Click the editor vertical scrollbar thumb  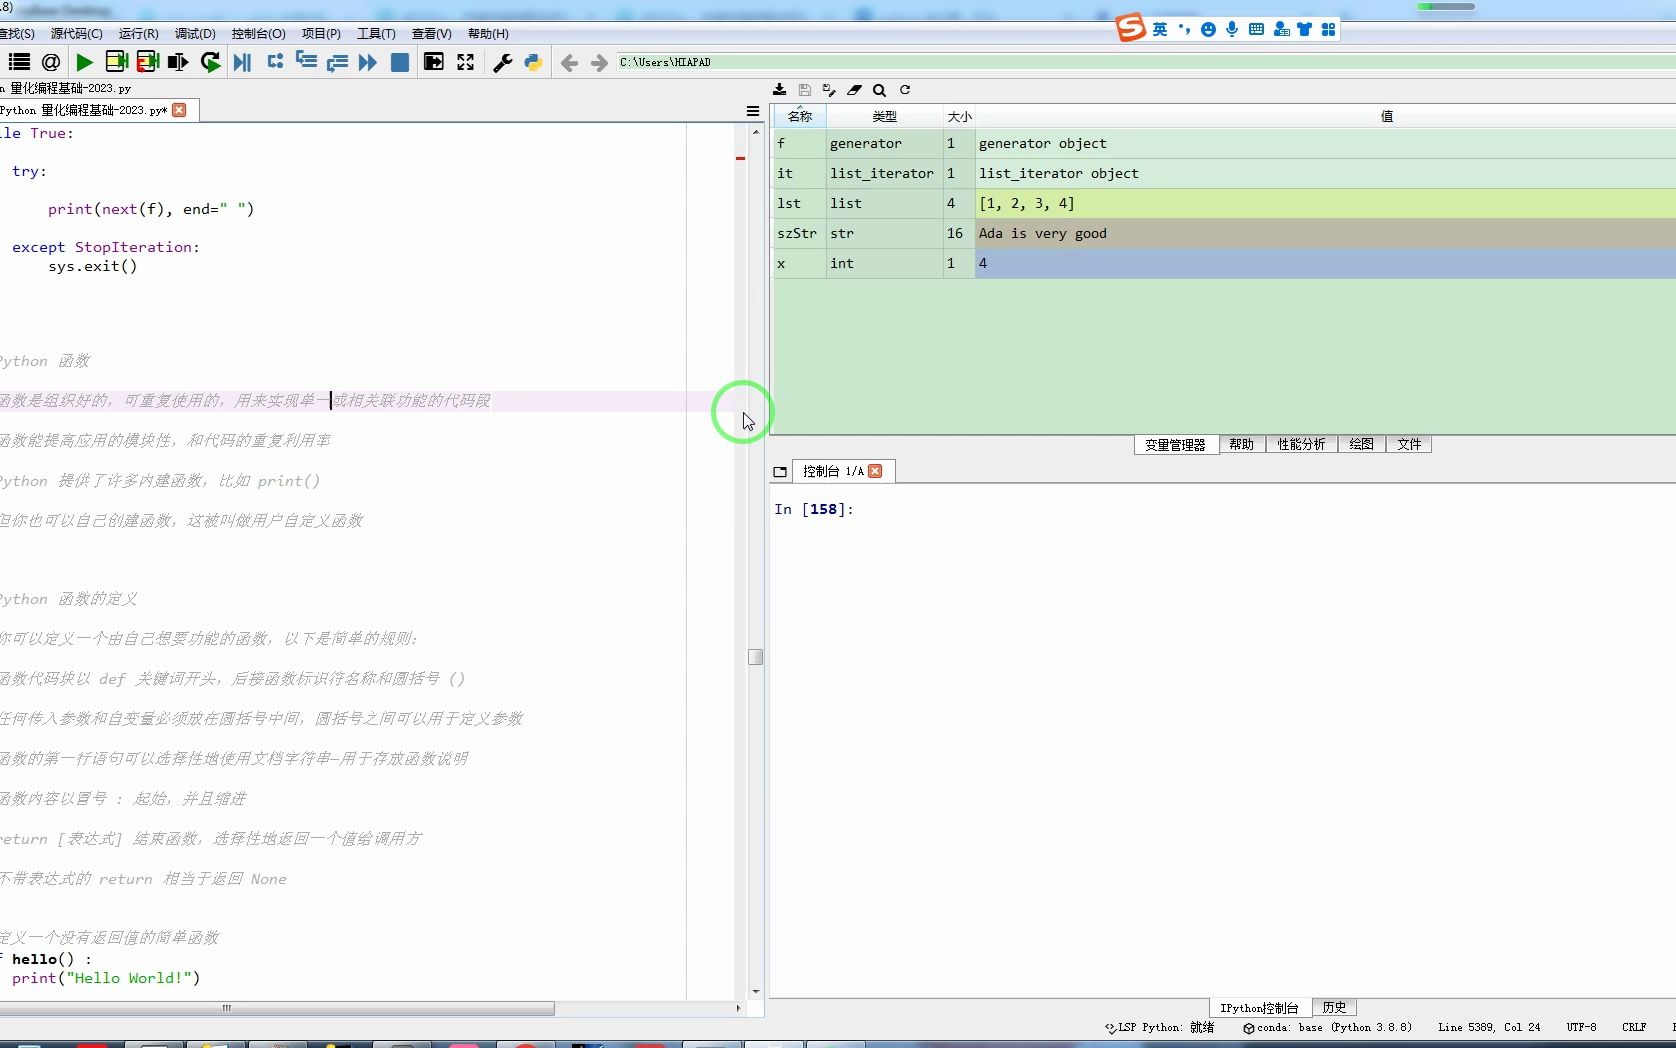(x=755, y=657)
